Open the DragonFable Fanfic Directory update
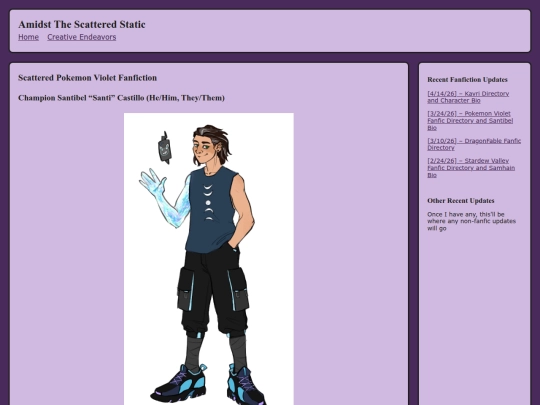 474,144
